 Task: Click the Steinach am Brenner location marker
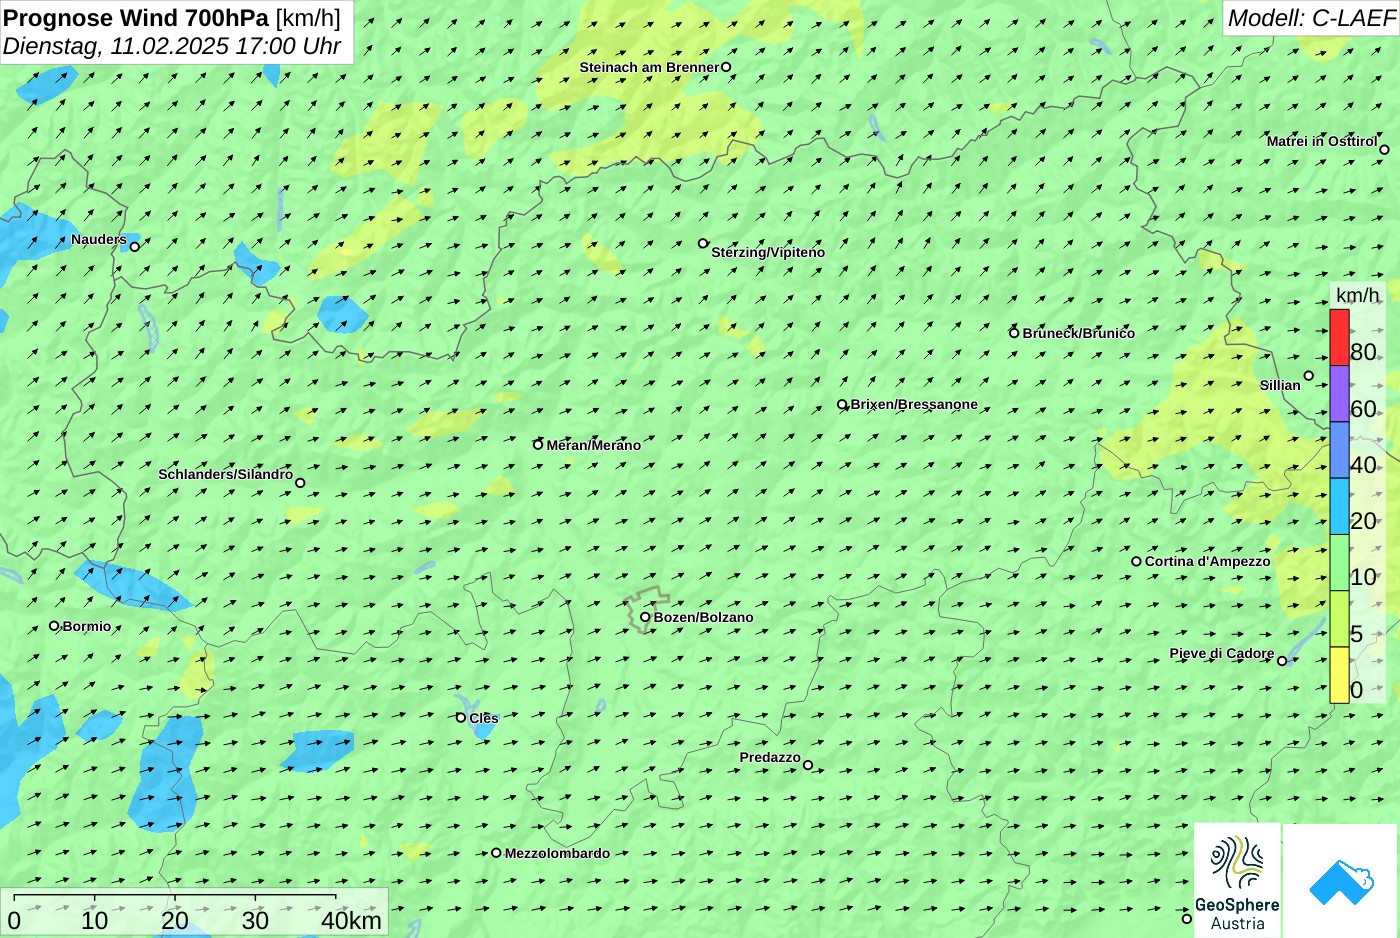tap(726, 67)
